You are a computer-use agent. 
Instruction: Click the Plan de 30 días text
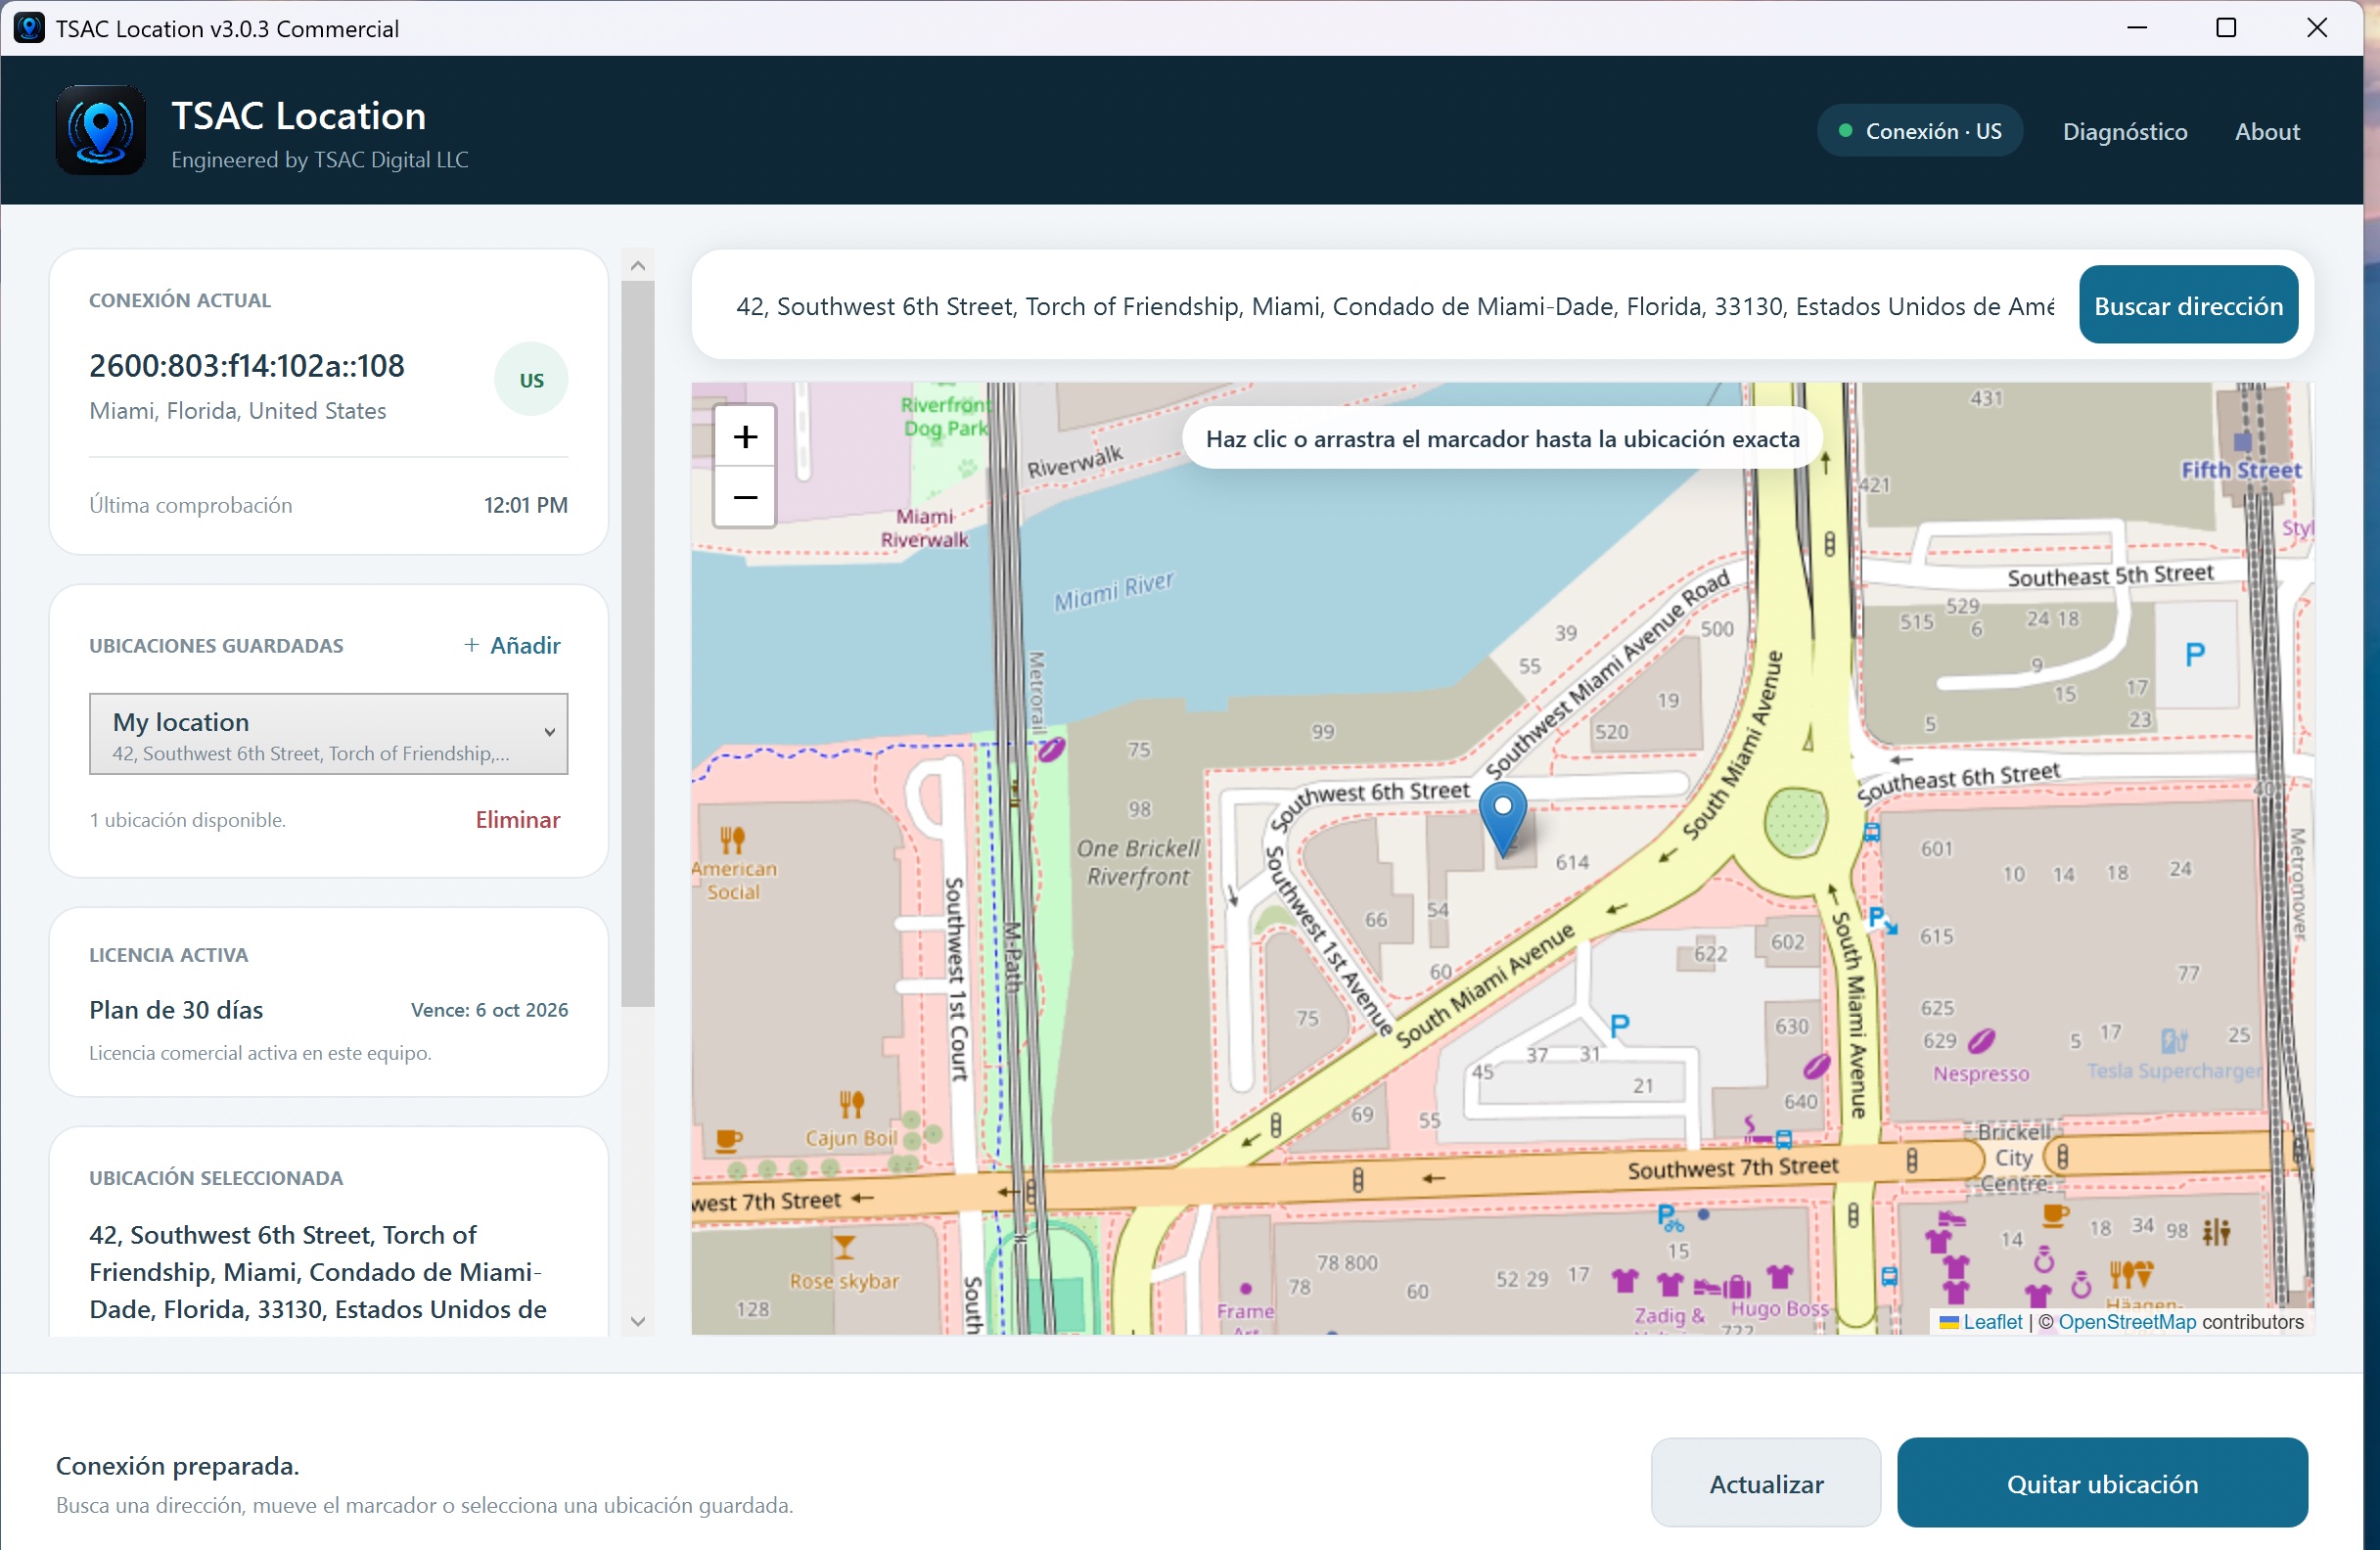[x=176, y=1010]
